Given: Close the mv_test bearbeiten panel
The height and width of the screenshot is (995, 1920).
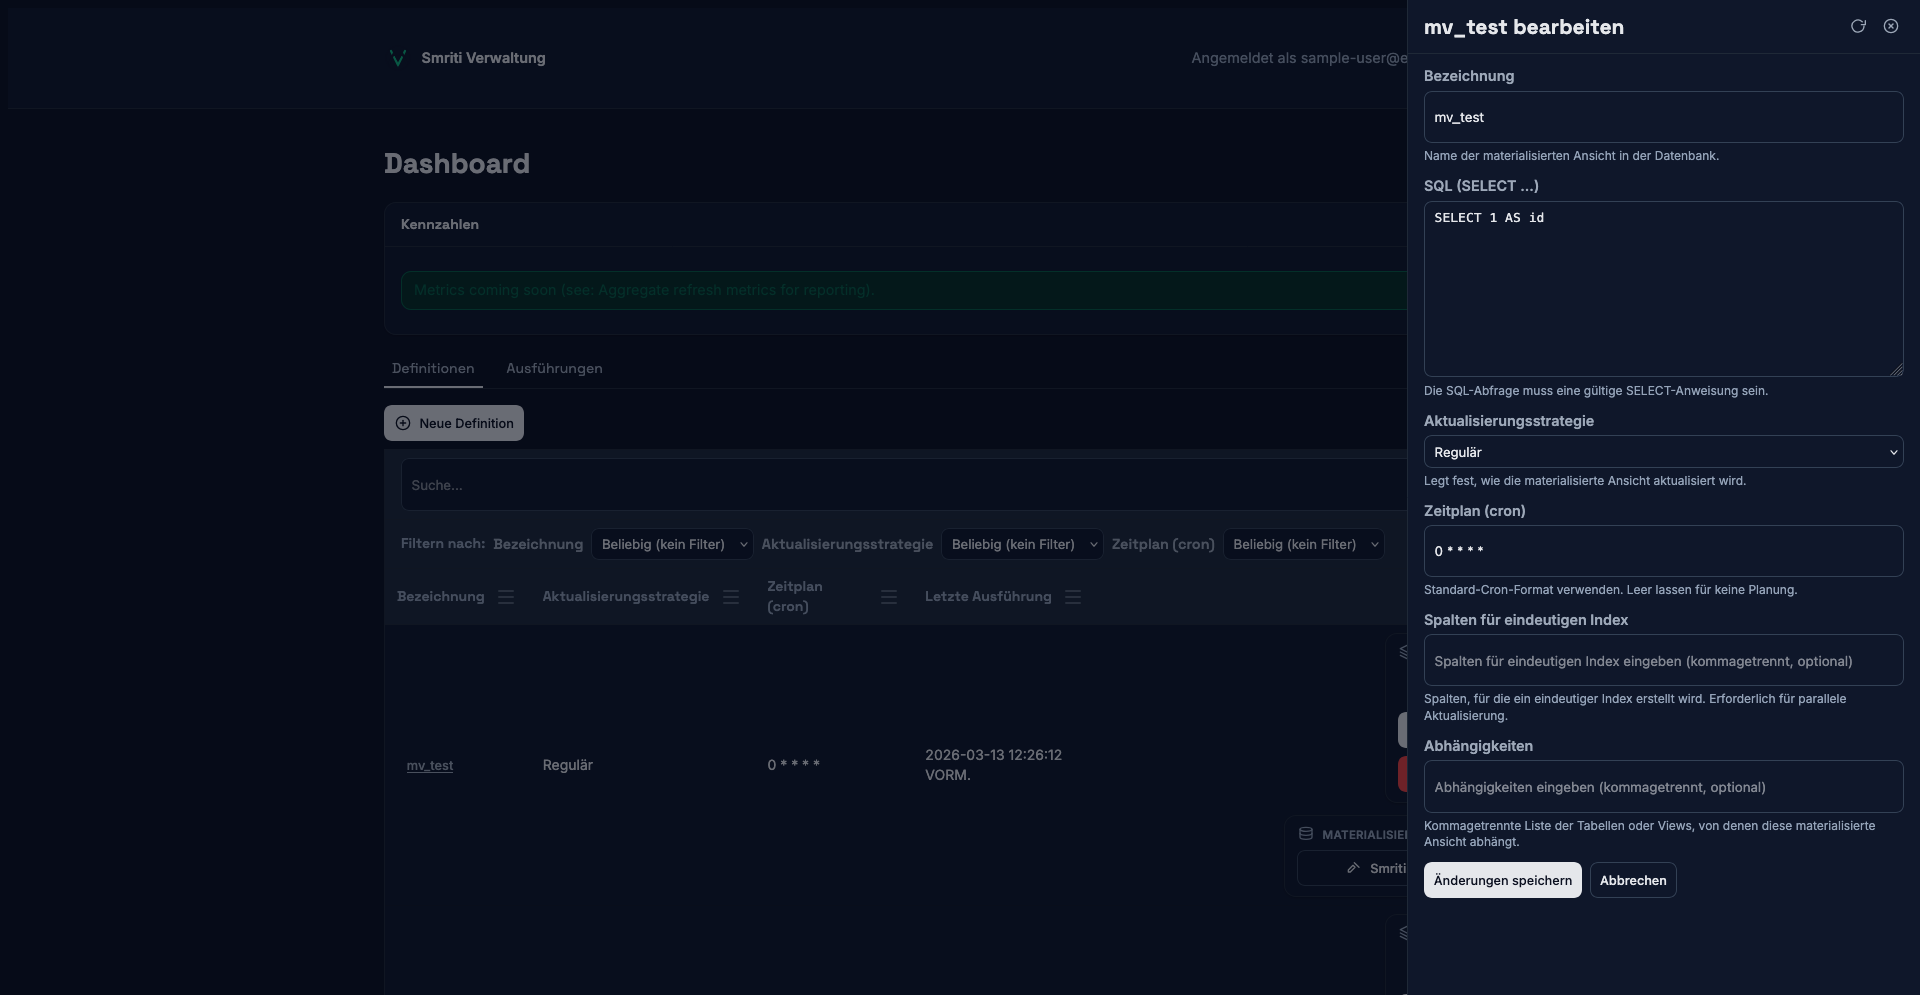Looking at the screenshot, I should click(1891, 26).
